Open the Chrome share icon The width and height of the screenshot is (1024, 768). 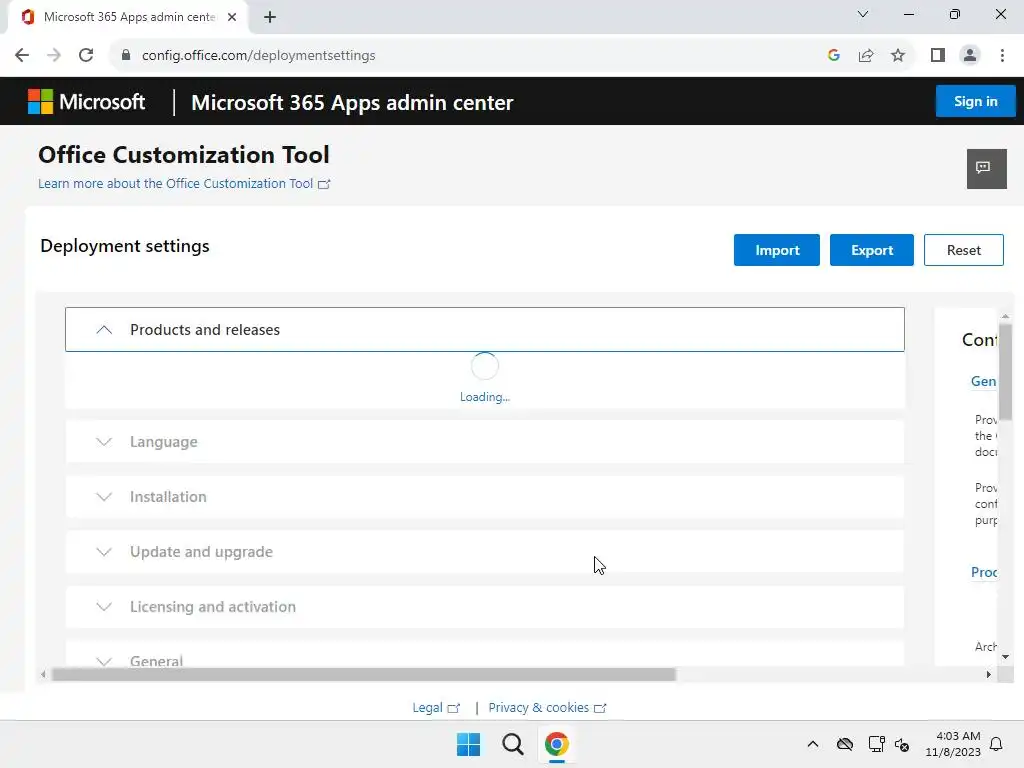point(866,56)
